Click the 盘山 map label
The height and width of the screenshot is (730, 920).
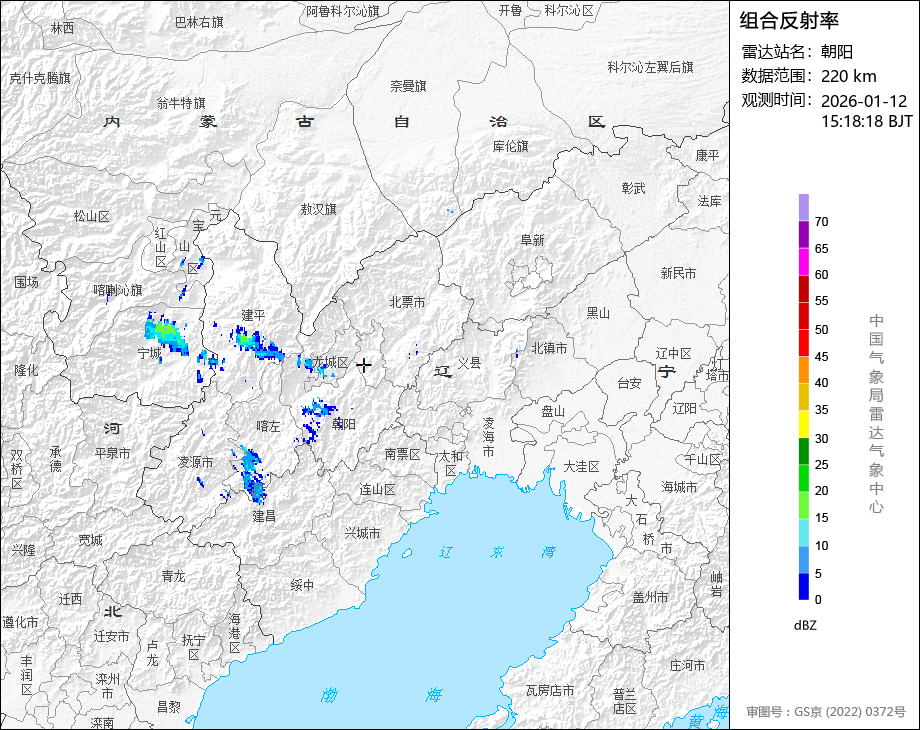pyautogui.click(x=553, y=411)
